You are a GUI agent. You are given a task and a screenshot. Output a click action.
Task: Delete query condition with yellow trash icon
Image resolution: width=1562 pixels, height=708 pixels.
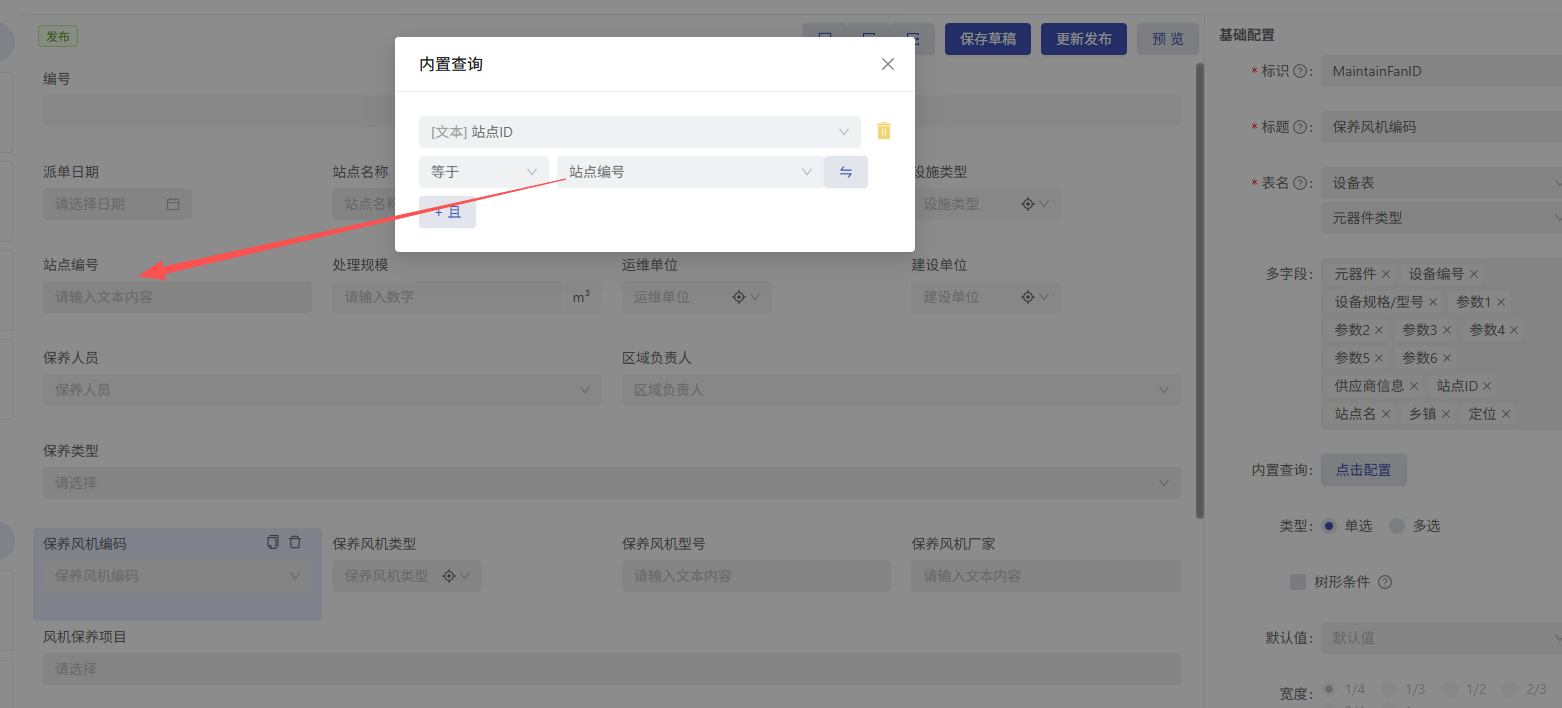[x=884, y=131]
